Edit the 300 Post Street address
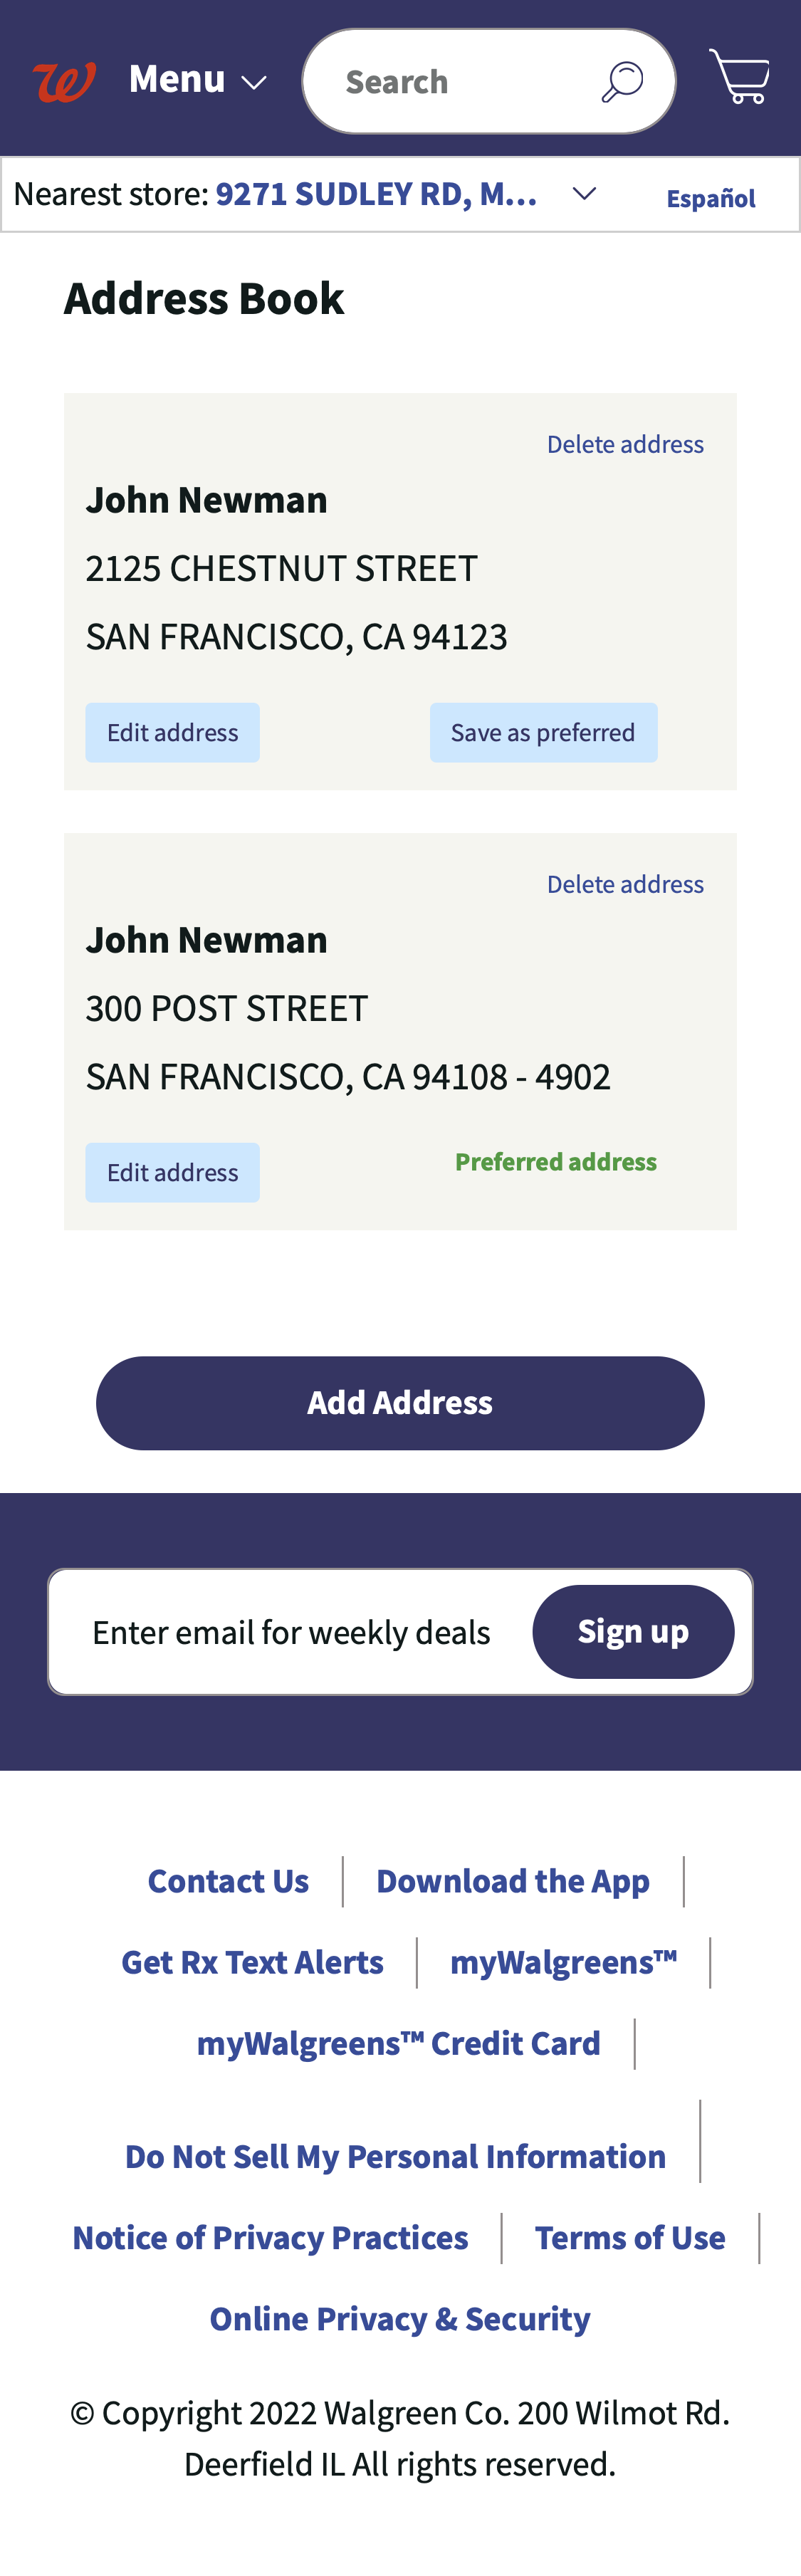This screenshot has height=2576, width=801. [x=172, y=1172]
